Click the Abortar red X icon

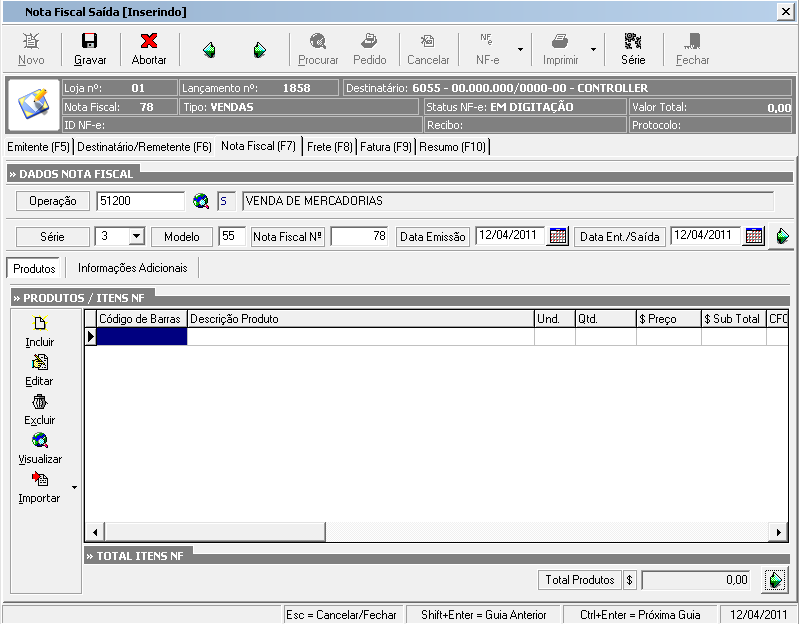pyautogui.click(x=149, y=42)
